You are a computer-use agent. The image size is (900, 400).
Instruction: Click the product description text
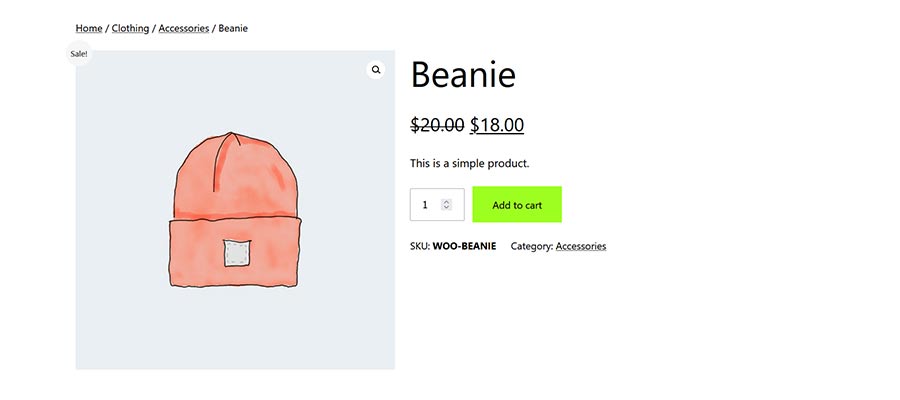coord(469,163)
